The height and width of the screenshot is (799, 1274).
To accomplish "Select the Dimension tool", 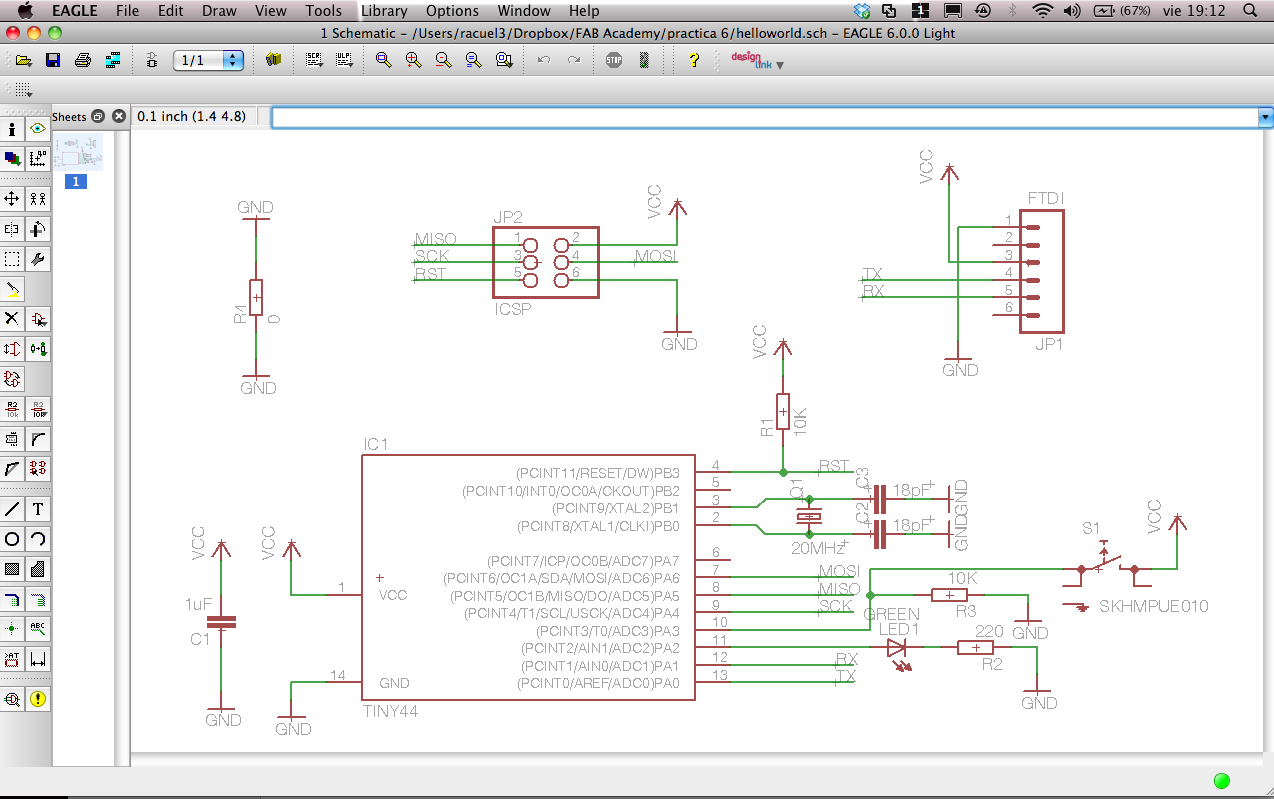I will coord(38,659).
